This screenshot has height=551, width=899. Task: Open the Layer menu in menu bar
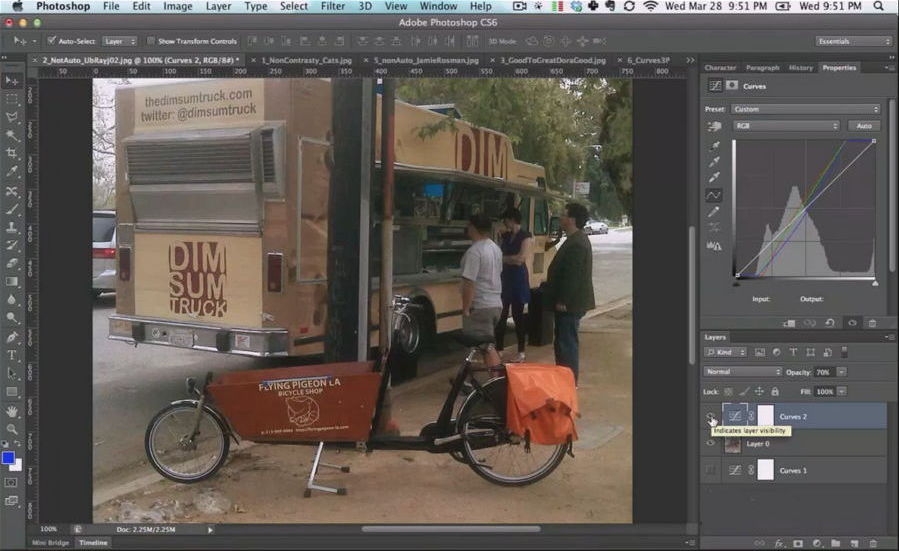click(218, 6)
